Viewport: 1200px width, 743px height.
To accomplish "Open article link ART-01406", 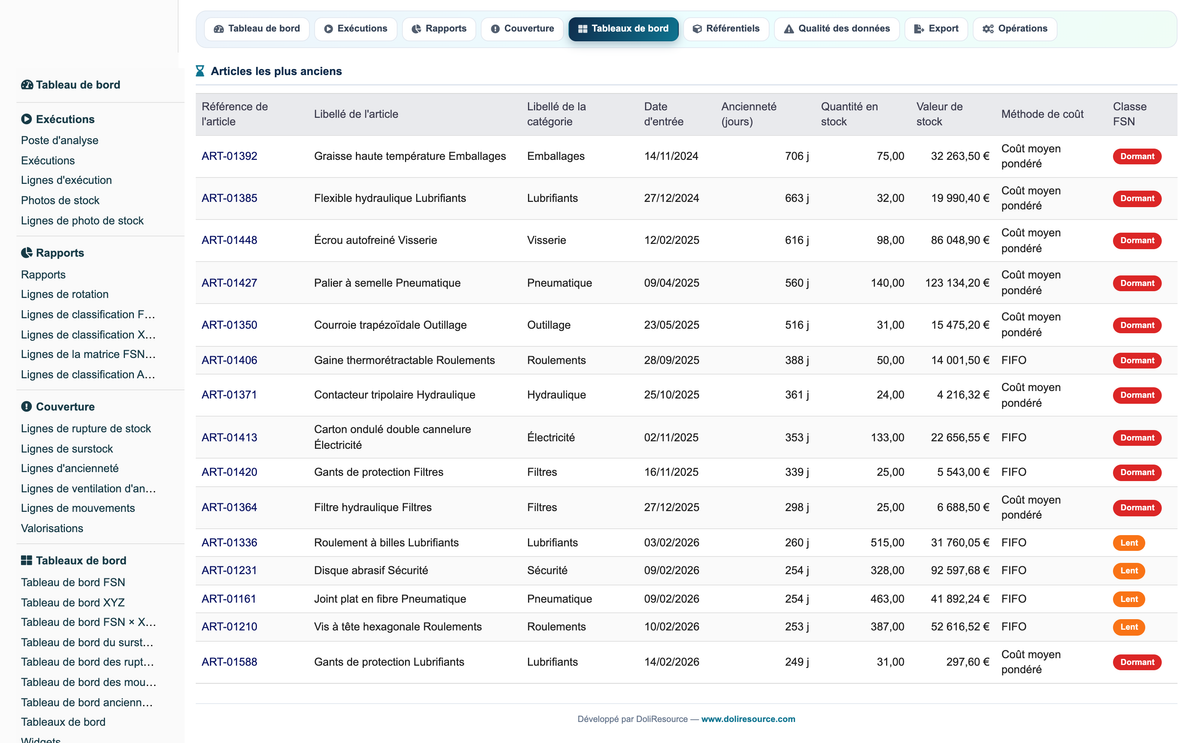I will 229,360.
